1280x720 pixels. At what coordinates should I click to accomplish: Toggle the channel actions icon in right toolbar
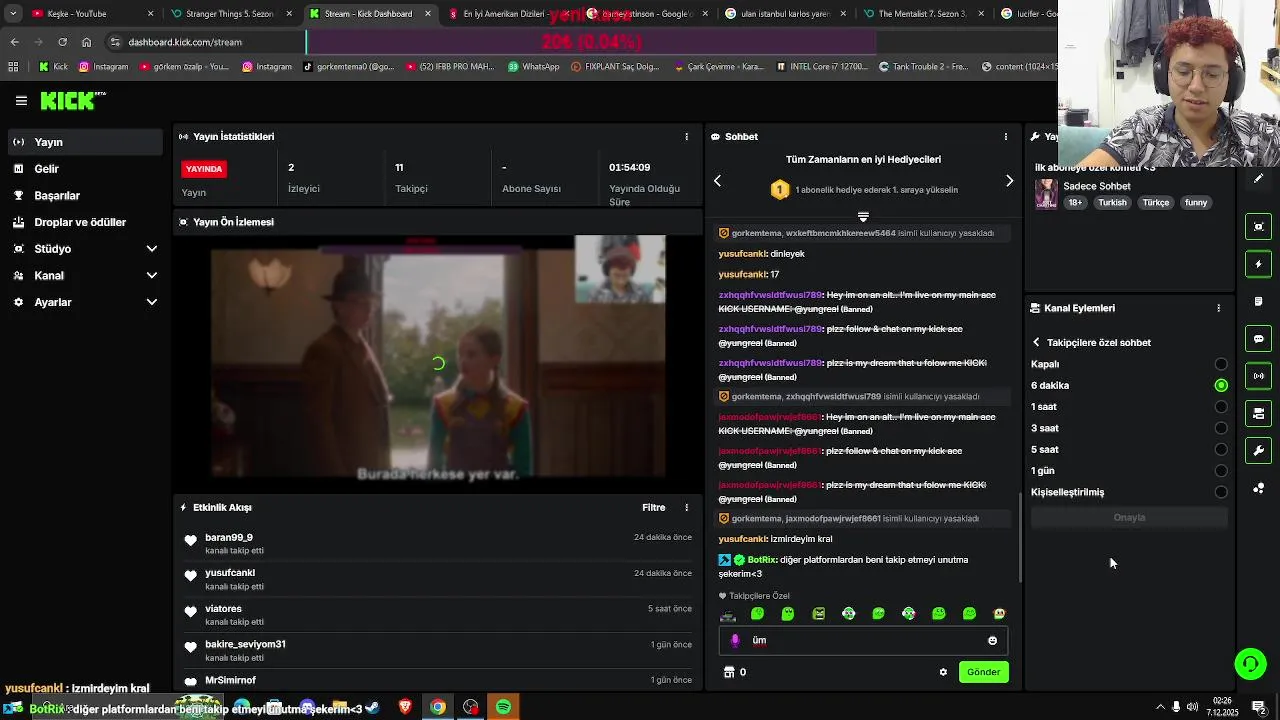click(x=1259, y=413)
